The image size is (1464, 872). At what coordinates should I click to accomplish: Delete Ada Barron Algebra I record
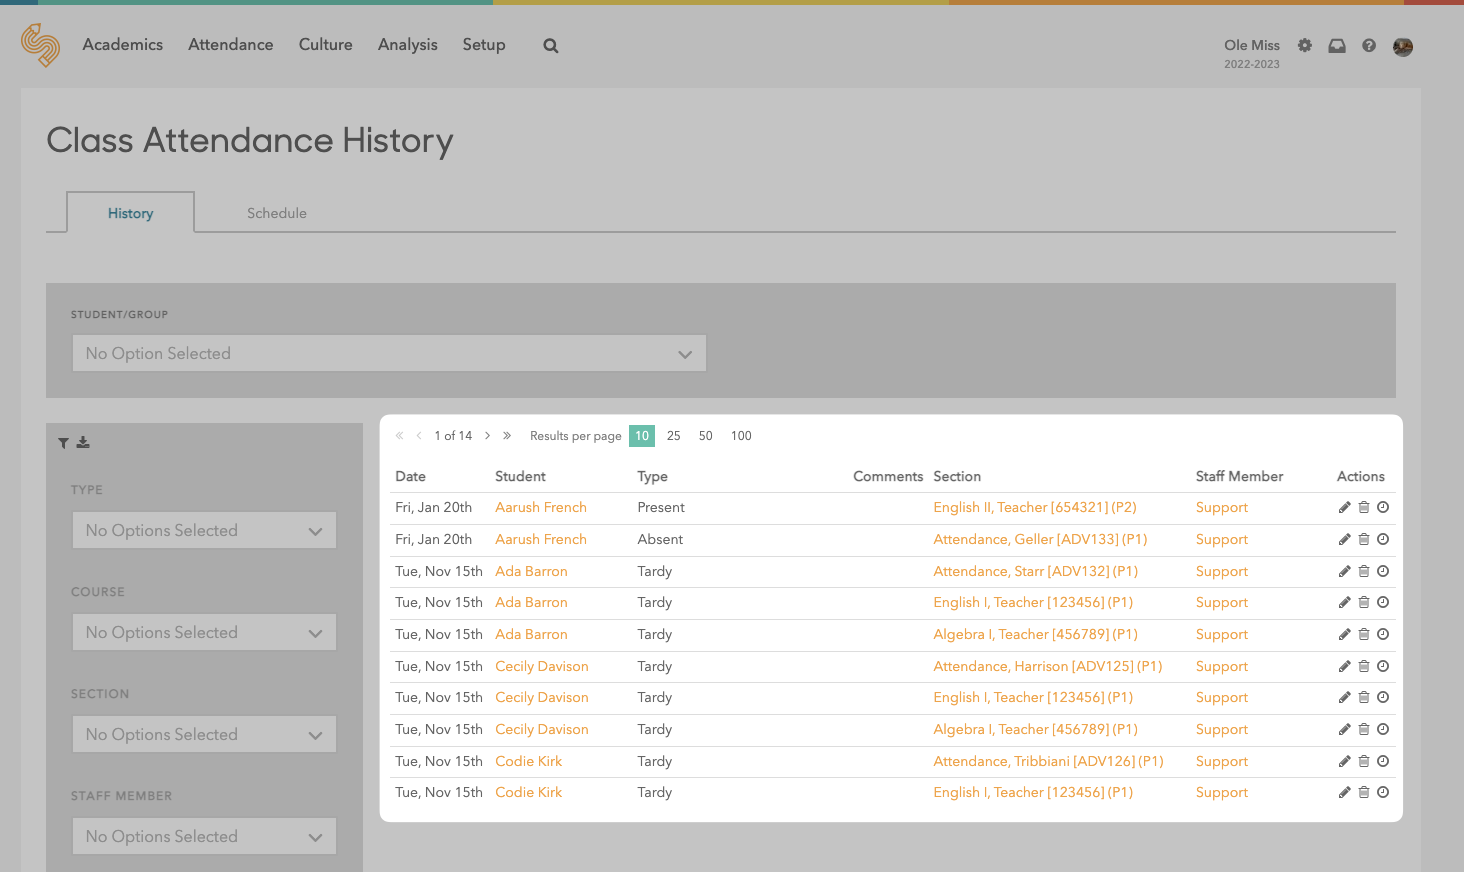1364,634
